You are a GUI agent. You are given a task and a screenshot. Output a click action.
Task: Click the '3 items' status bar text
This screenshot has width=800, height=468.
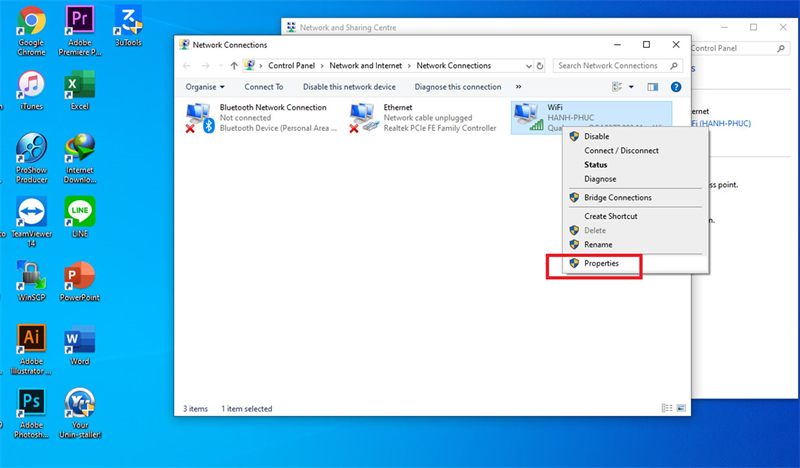pos(195,409)
